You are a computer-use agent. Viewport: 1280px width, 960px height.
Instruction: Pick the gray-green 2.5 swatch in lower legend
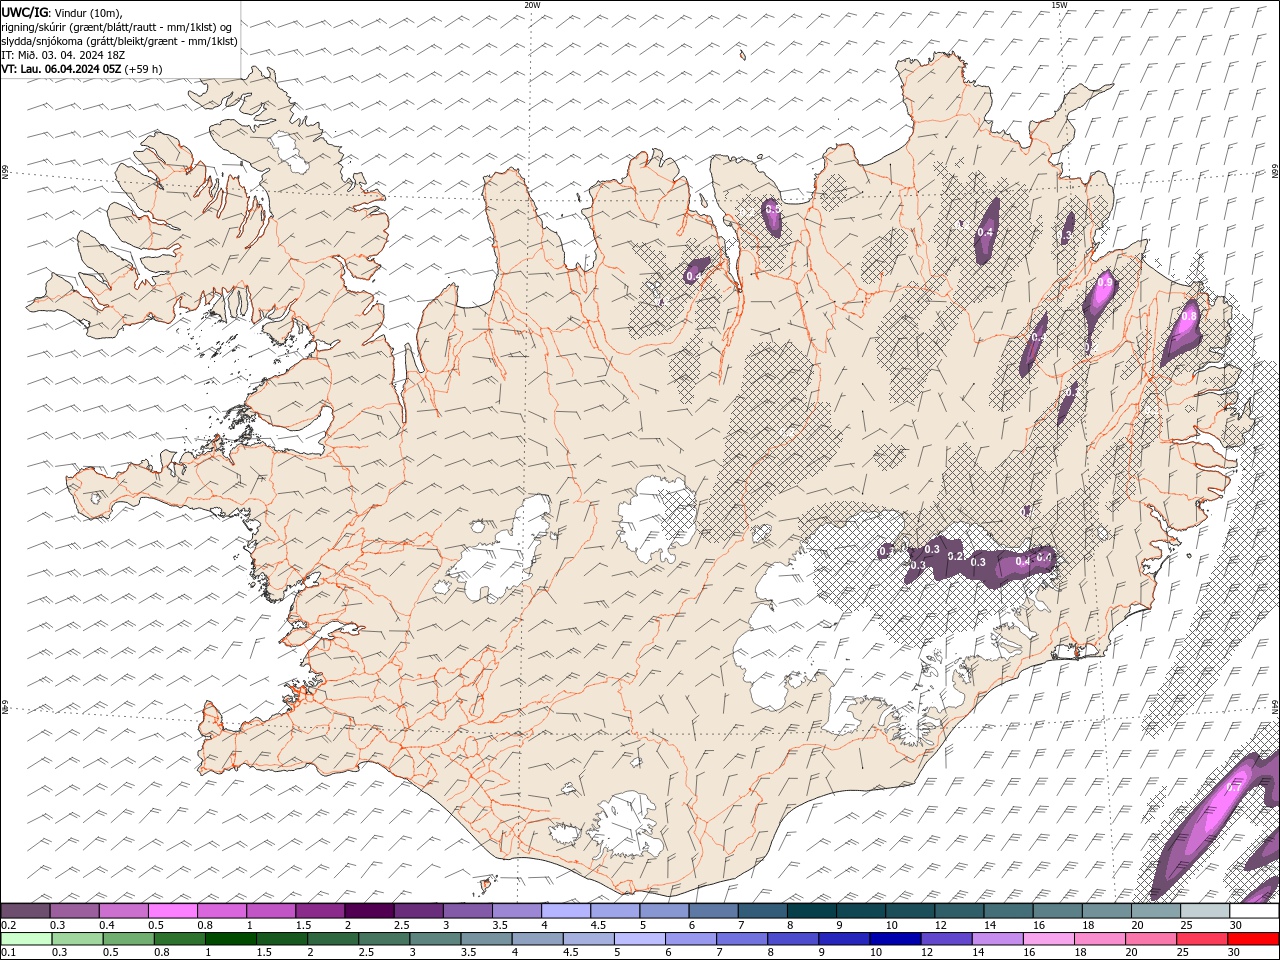pos(384,939)
